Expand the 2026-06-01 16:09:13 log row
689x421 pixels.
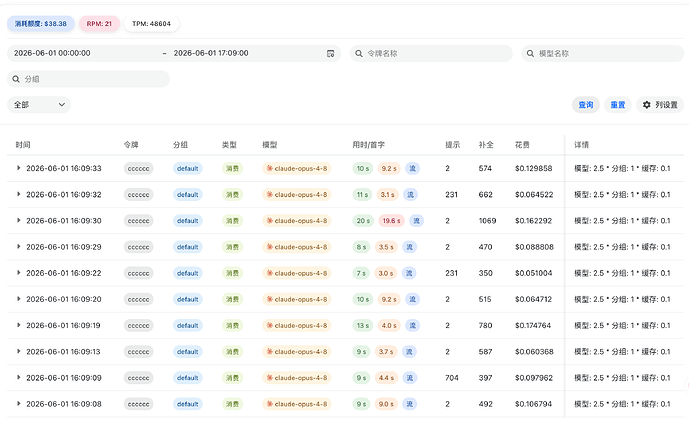[18, 351]
